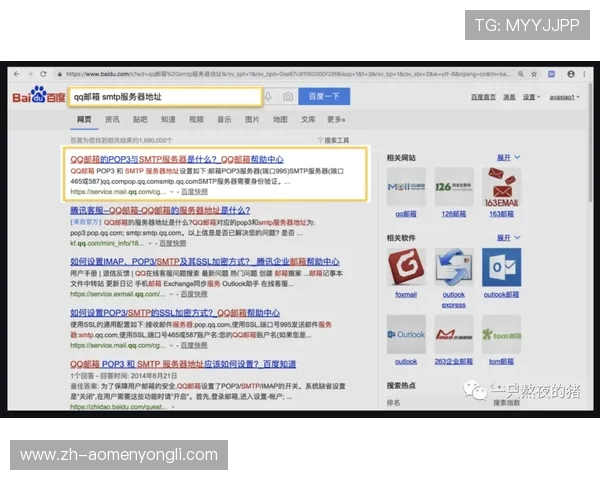The height and width of the screenshot is (480, 600).
Task: Select the 网页 search tab
Action: 84,119
